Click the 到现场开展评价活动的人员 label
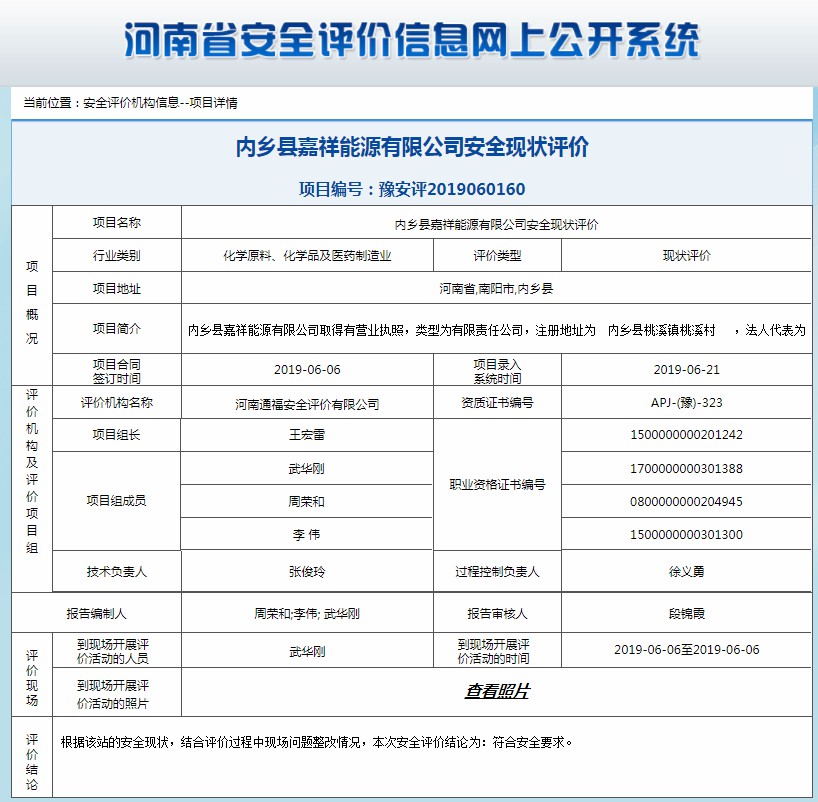Screen dimensions: 818x802 click(x=113, y=651)
